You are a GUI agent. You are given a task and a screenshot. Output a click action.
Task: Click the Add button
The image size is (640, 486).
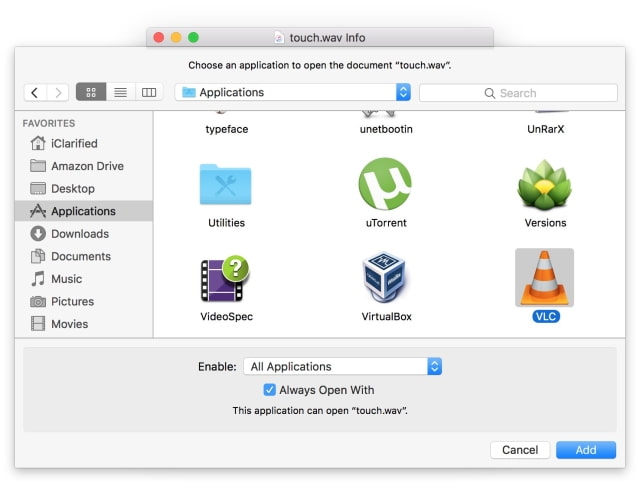[586, 450]
